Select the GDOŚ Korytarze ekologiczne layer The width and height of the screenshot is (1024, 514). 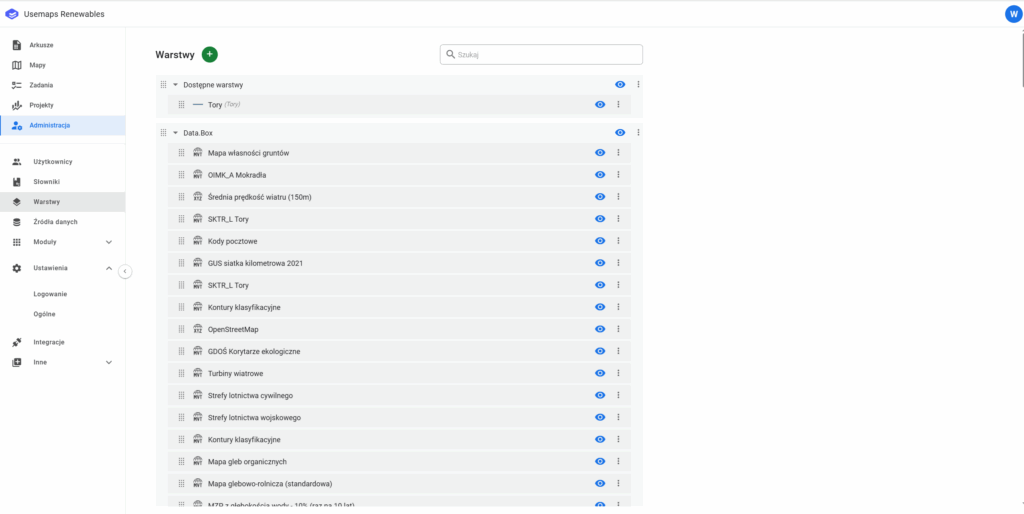tap(254, 351)
